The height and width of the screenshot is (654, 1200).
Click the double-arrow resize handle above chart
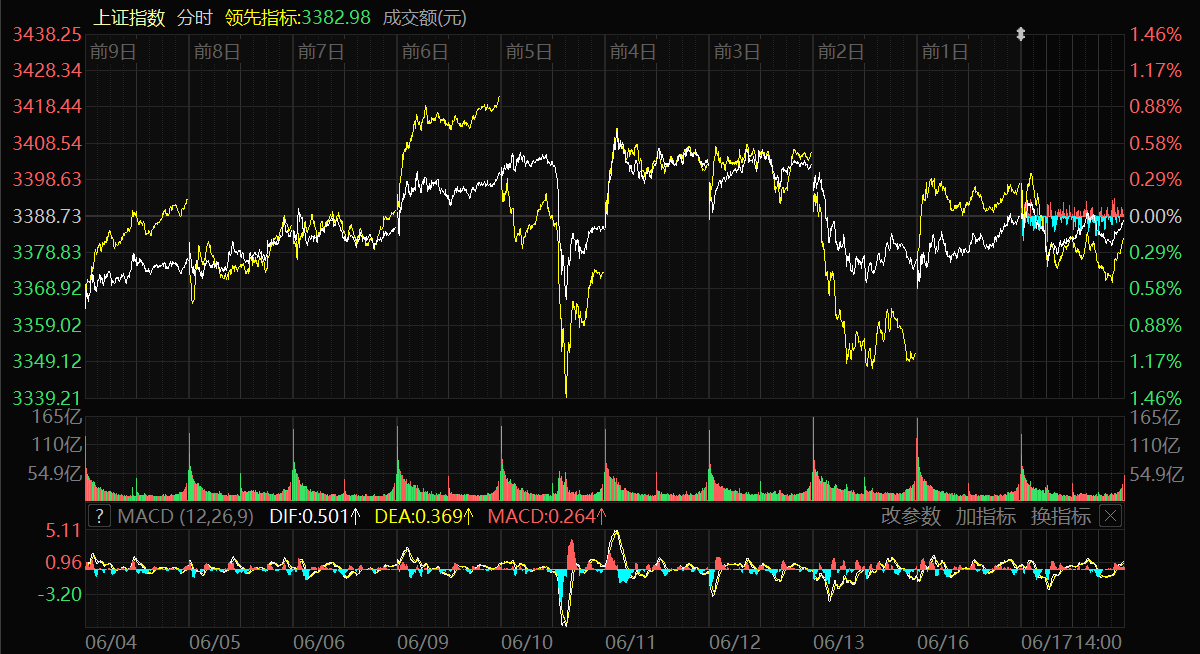(x=1021, y=34)
